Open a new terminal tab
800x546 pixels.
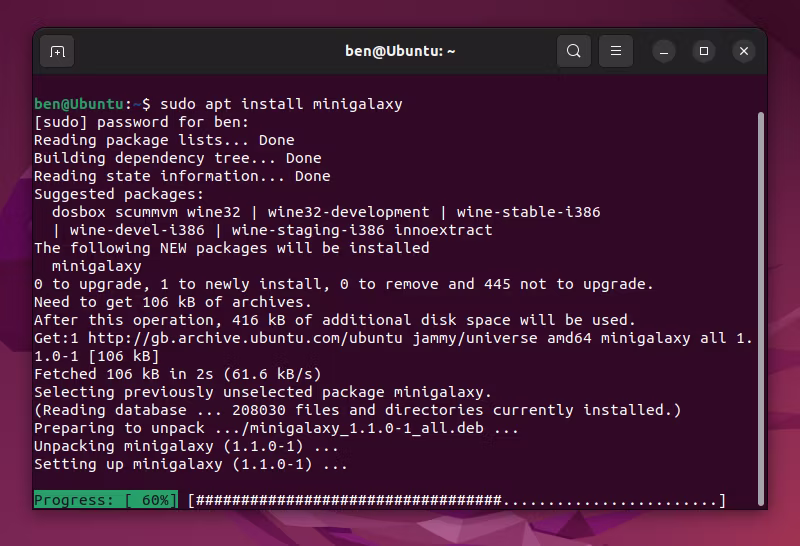pyautogui.click(x=57, y=51)
